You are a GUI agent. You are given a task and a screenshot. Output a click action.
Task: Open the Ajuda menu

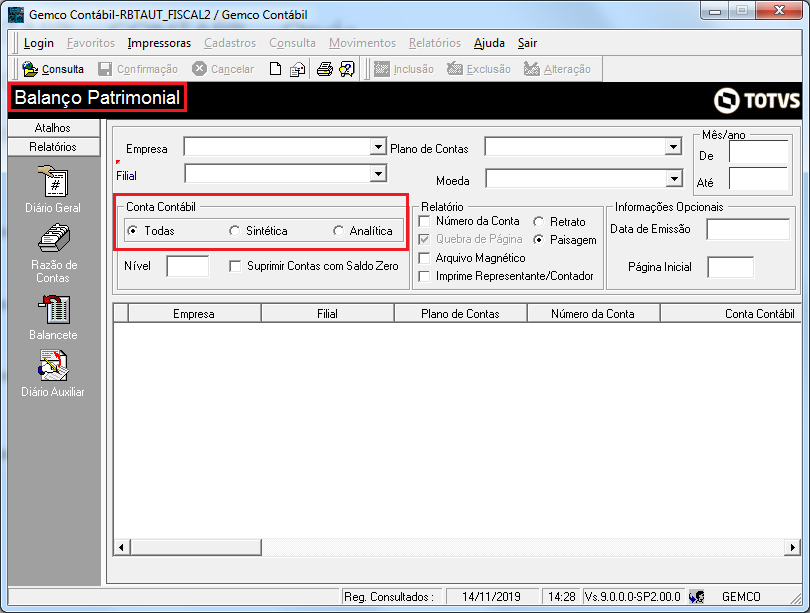(489, 43)
